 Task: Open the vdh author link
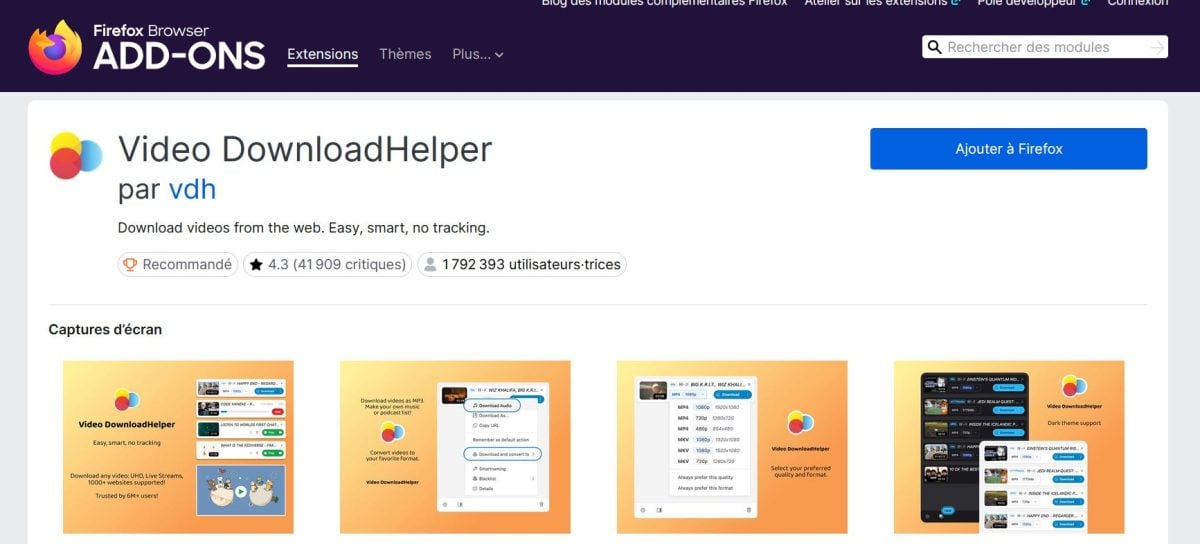tap(192, 189)
